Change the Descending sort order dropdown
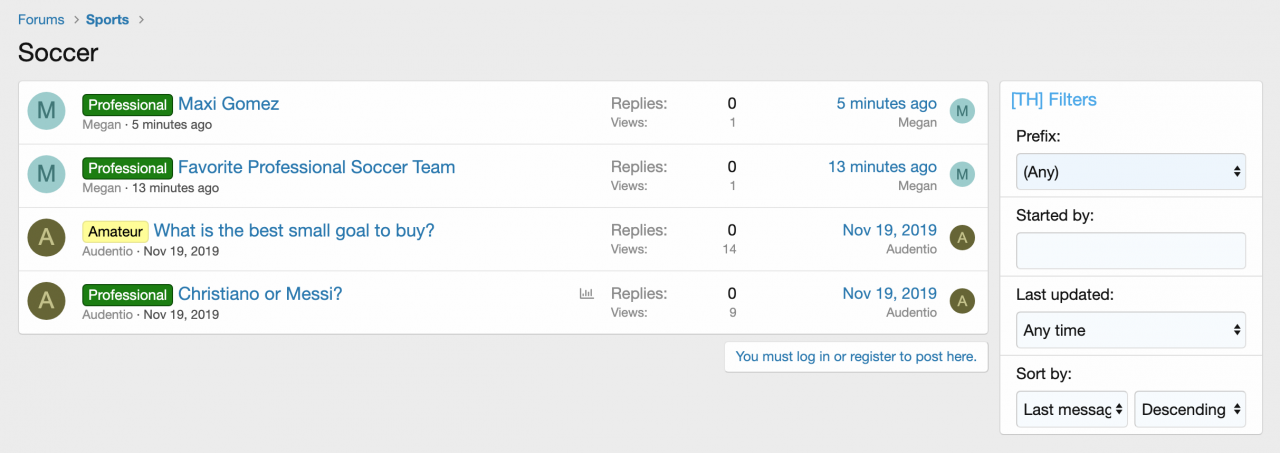1280x453 pixels. point(1190,409)
